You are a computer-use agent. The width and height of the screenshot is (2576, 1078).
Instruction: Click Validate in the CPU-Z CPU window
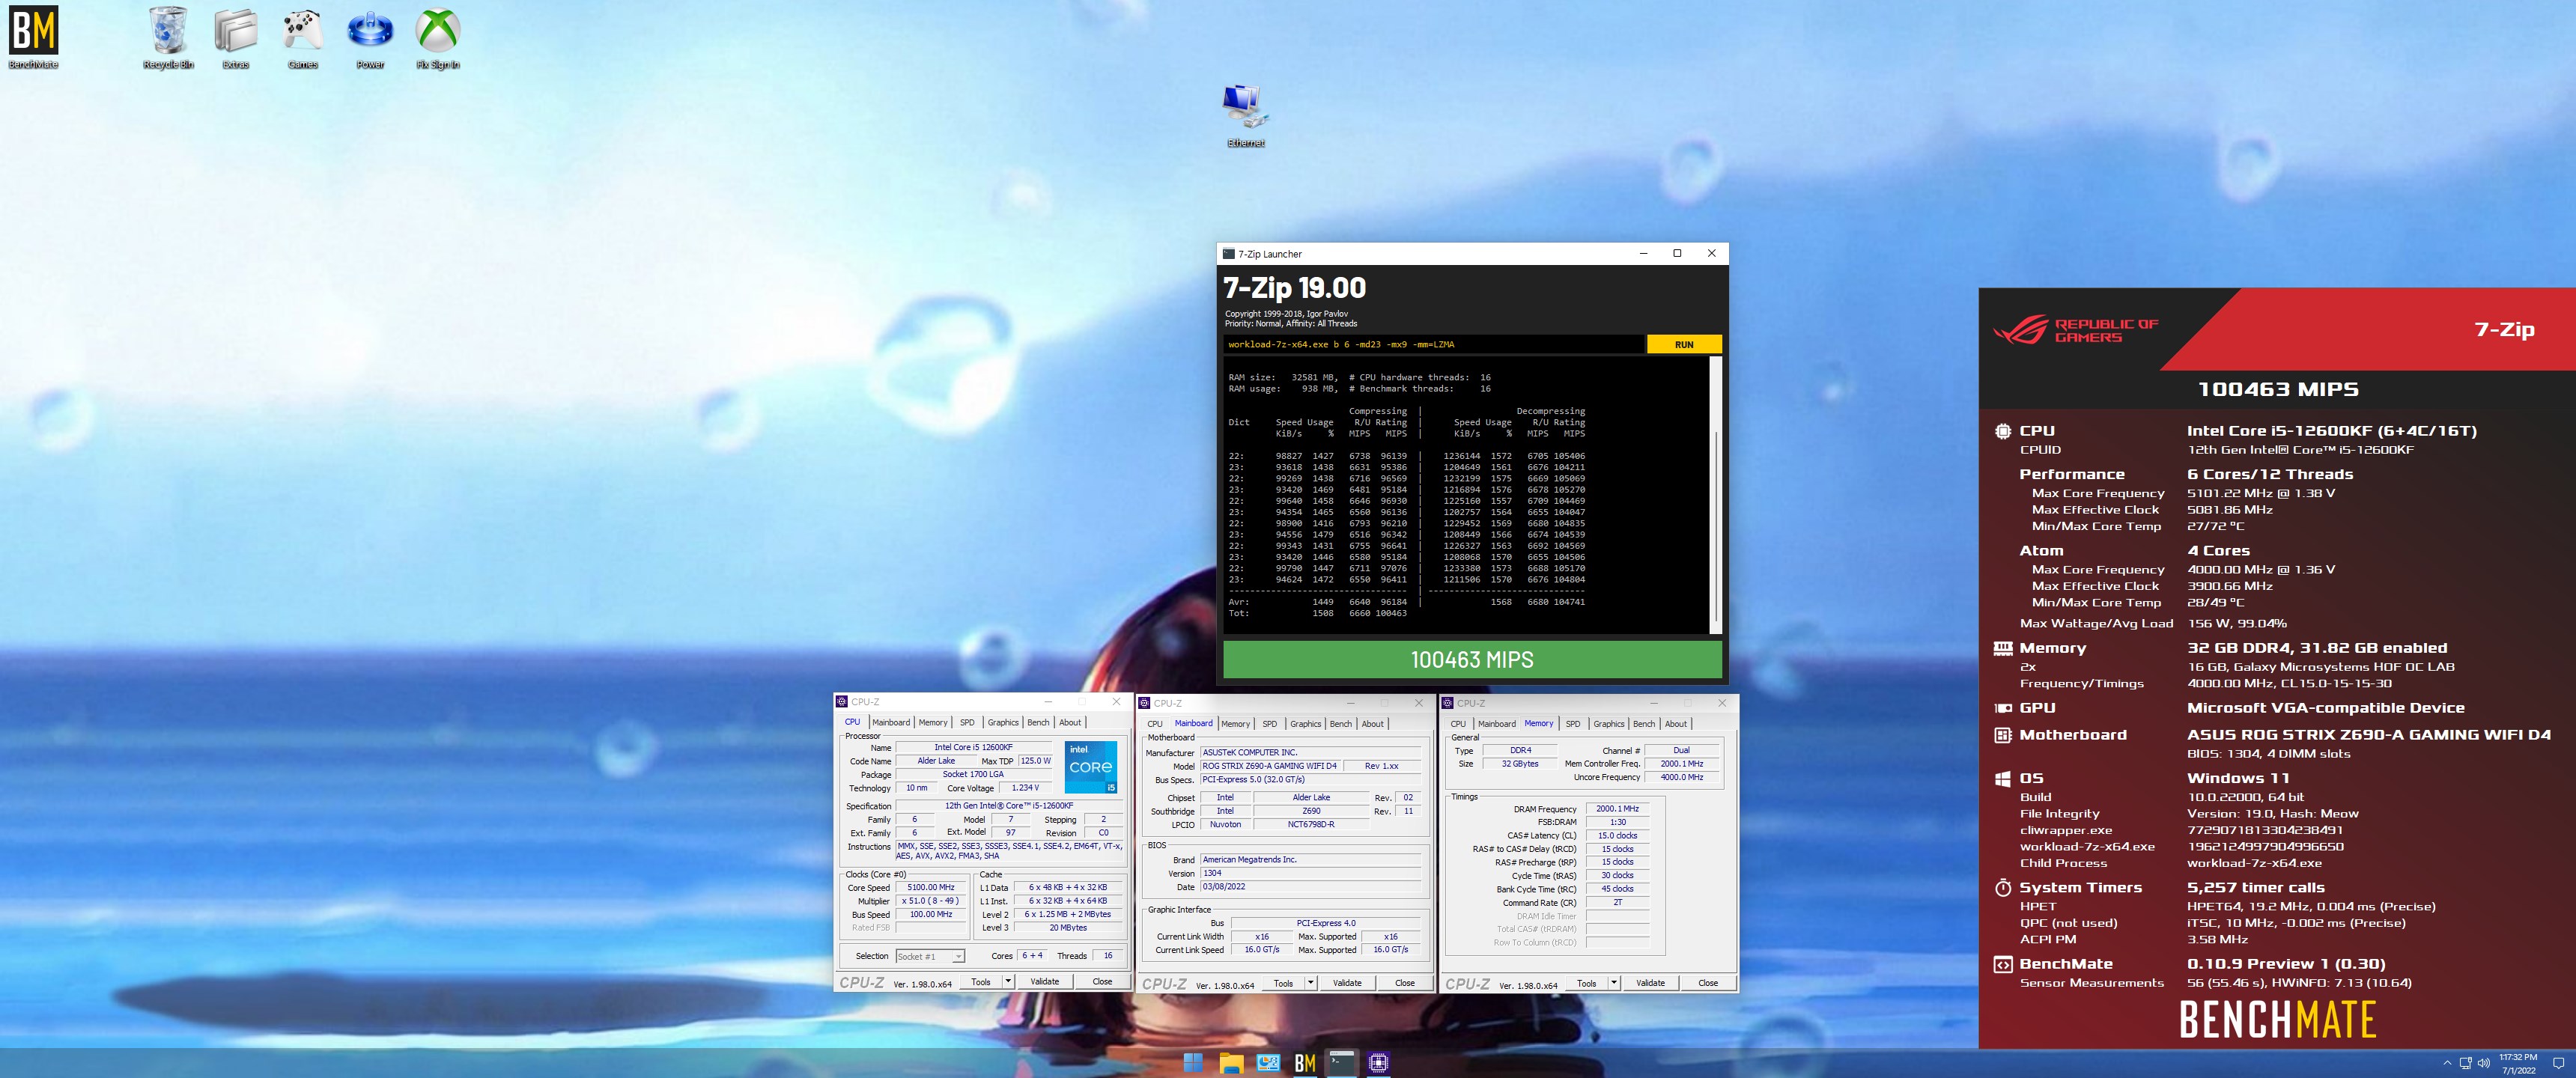tap(1044, 982)
